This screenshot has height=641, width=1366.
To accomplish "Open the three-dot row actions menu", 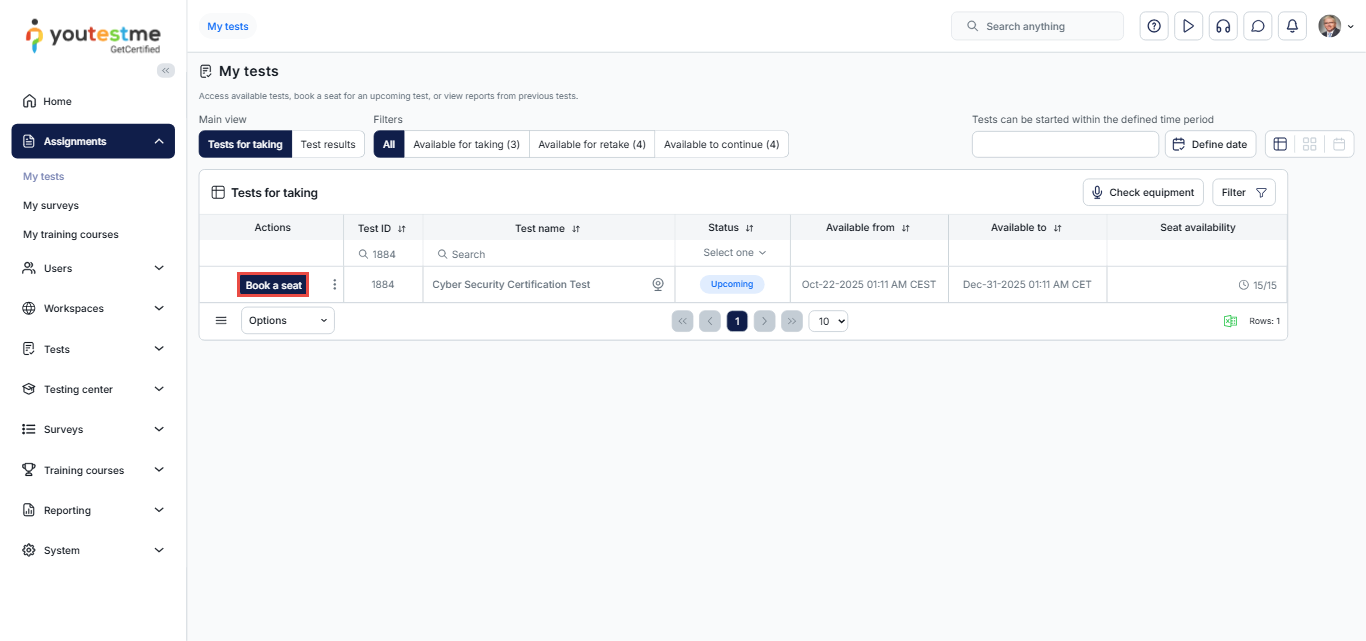I will pos(334,285).
